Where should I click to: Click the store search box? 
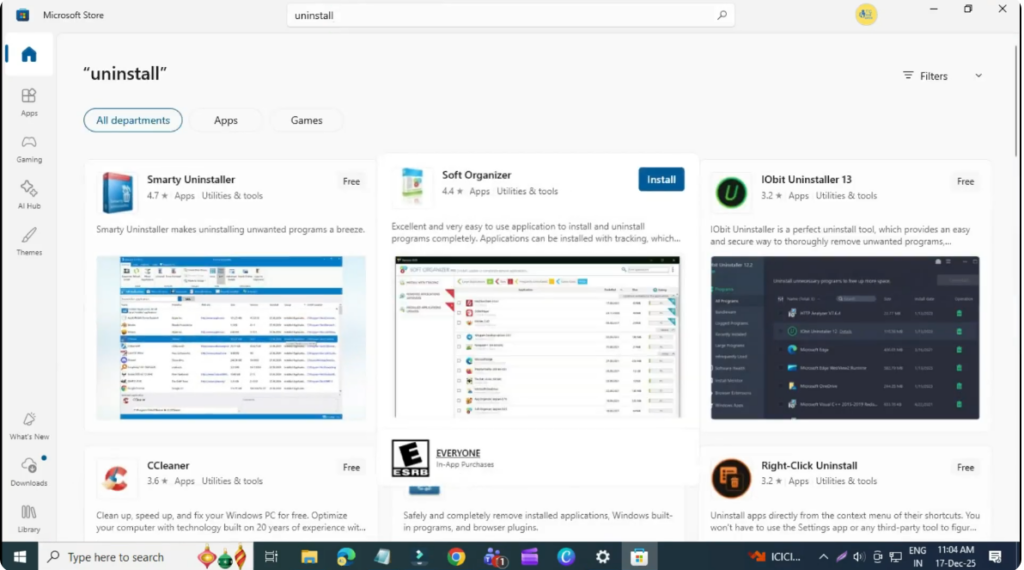[500, 15]
